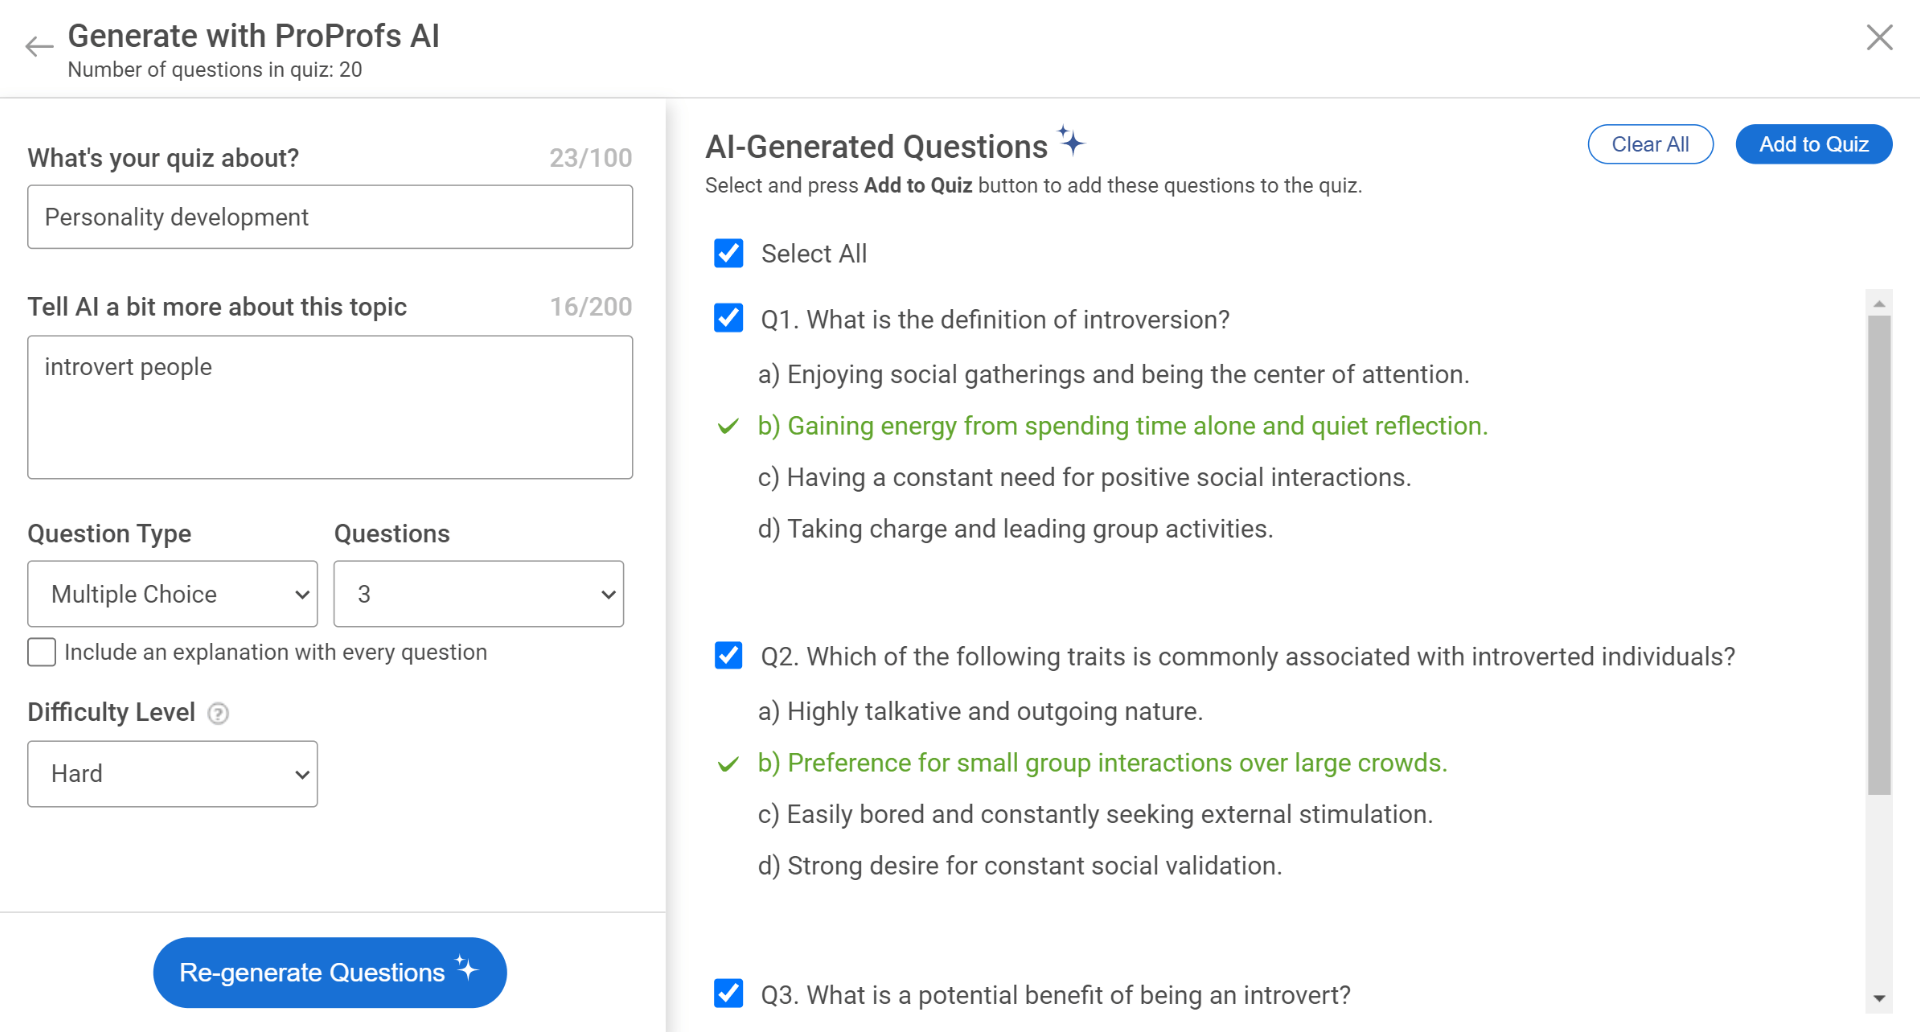1920x1032 pixels.
Task: Change the number of Questions from 3
Action: coord(478,593)
